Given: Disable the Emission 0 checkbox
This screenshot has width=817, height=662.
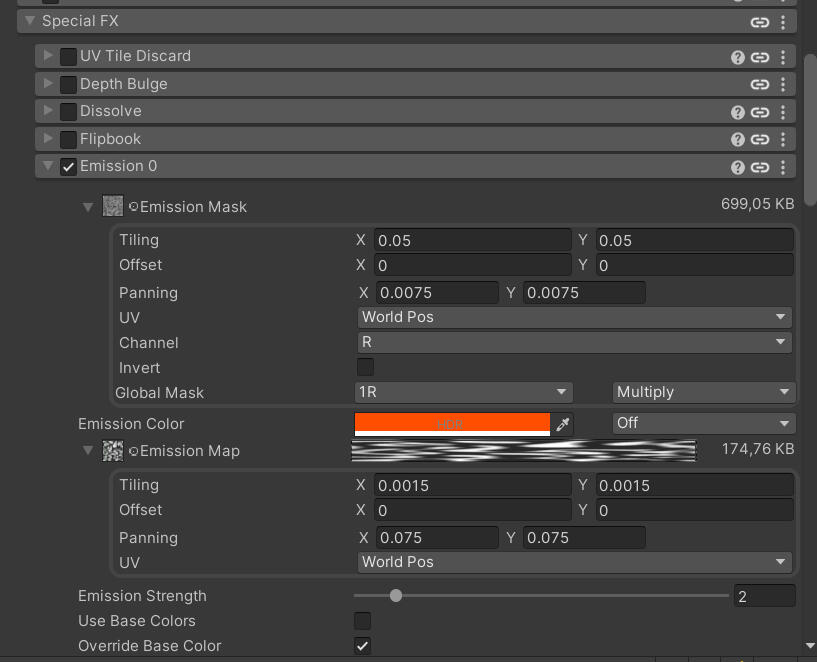Looking at the screenshot, I should [68, 167].
